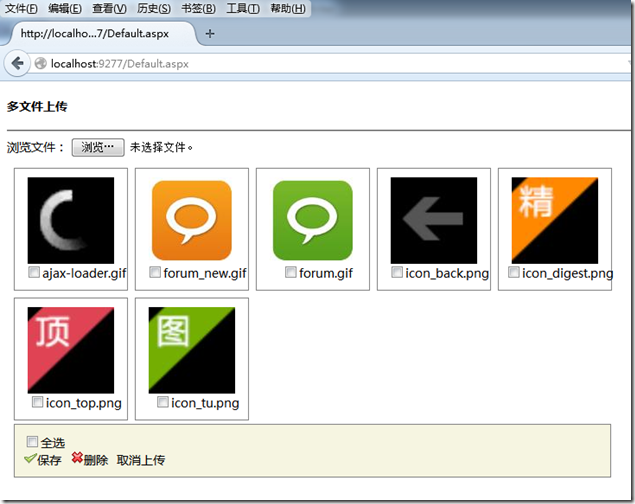Check the icon_tu.png checkbox
The image size is (635, 504).
(163, 402)
